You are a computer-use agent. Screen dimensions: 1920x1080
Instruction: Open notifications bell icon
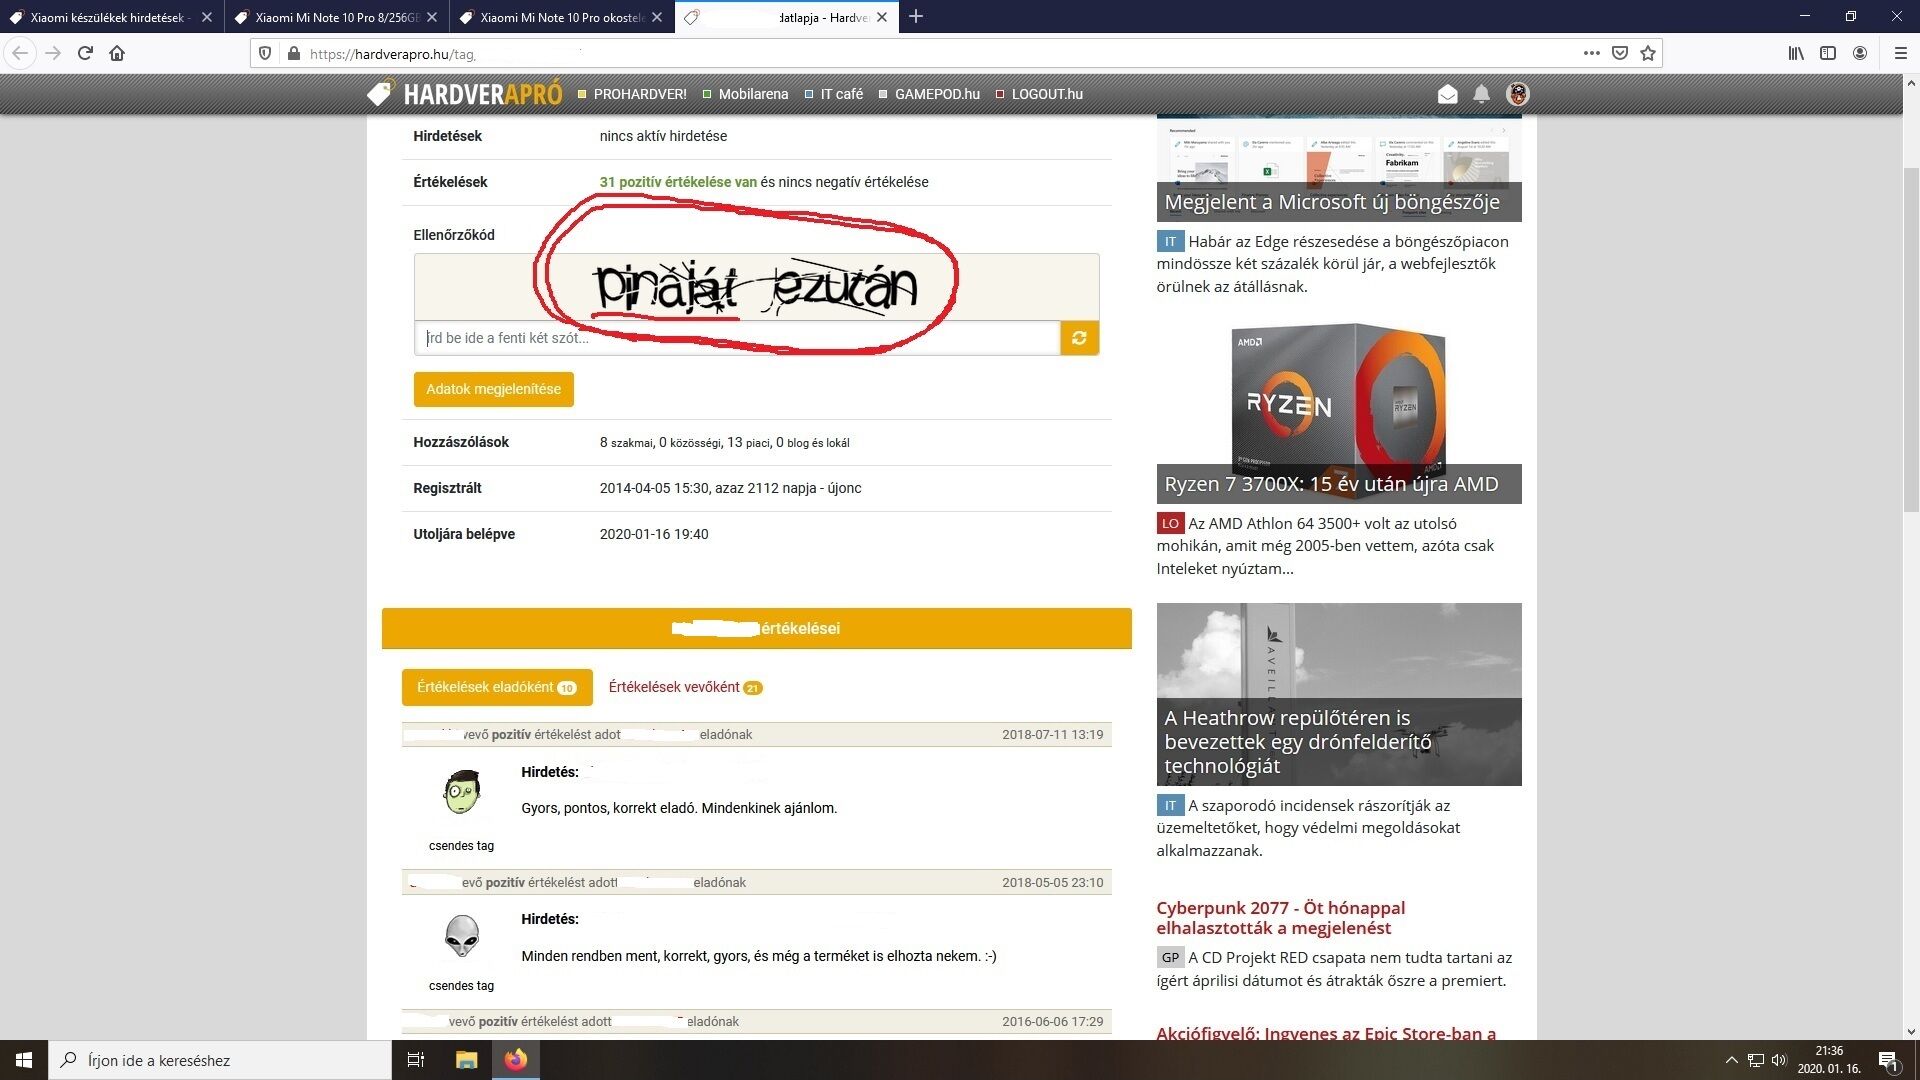click(x=1481, y=94)
